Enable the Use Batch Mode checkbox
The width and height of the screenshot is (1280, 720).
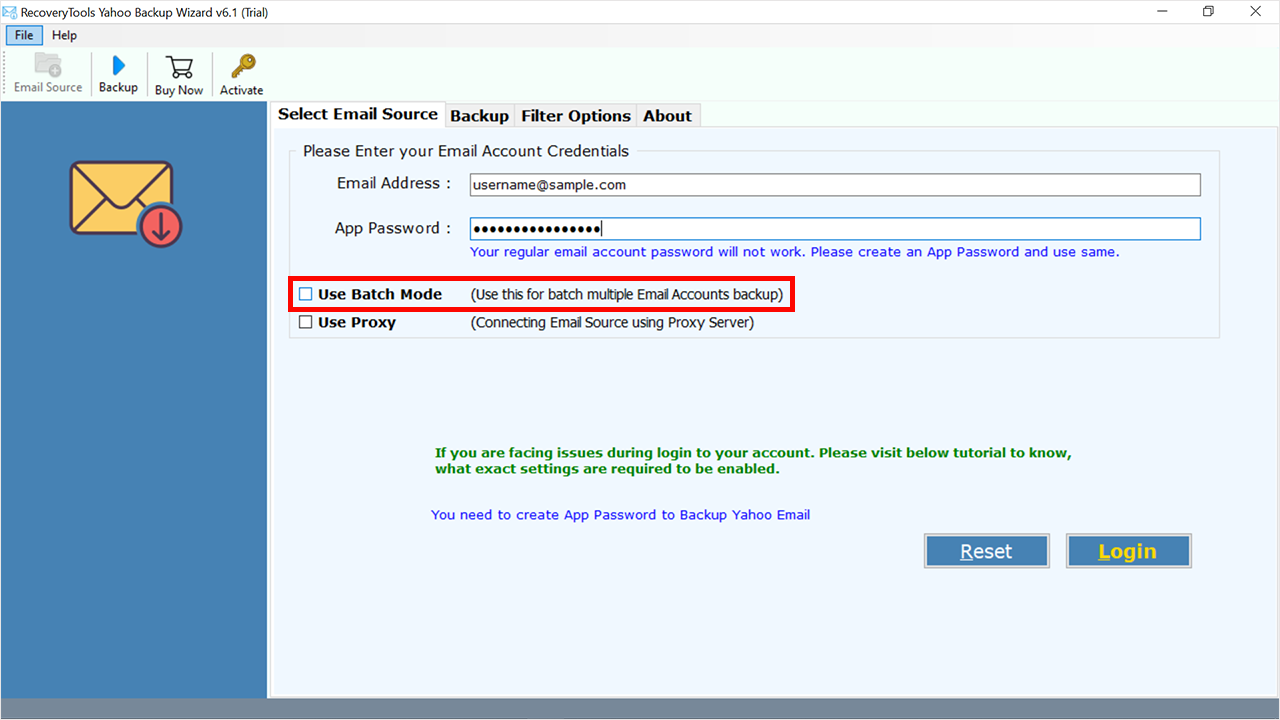(x=306, y=295)
